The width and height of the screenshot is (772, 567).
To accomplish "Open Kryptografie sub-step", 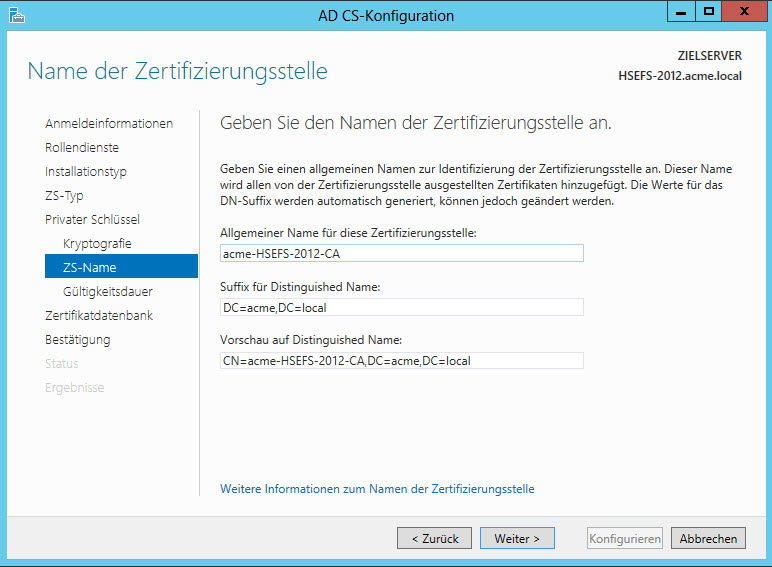I will (x=97, y=244).
